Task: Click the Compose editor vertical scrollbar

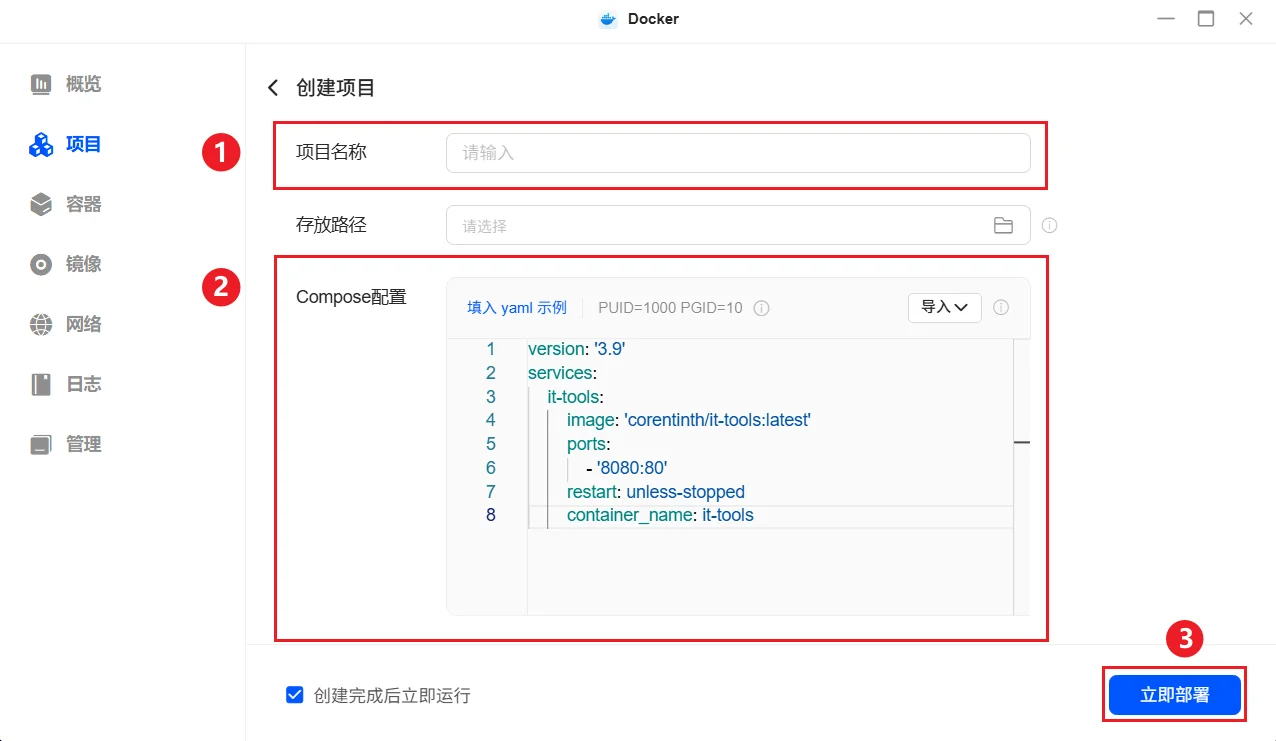Action: (x=1021, y=440)
